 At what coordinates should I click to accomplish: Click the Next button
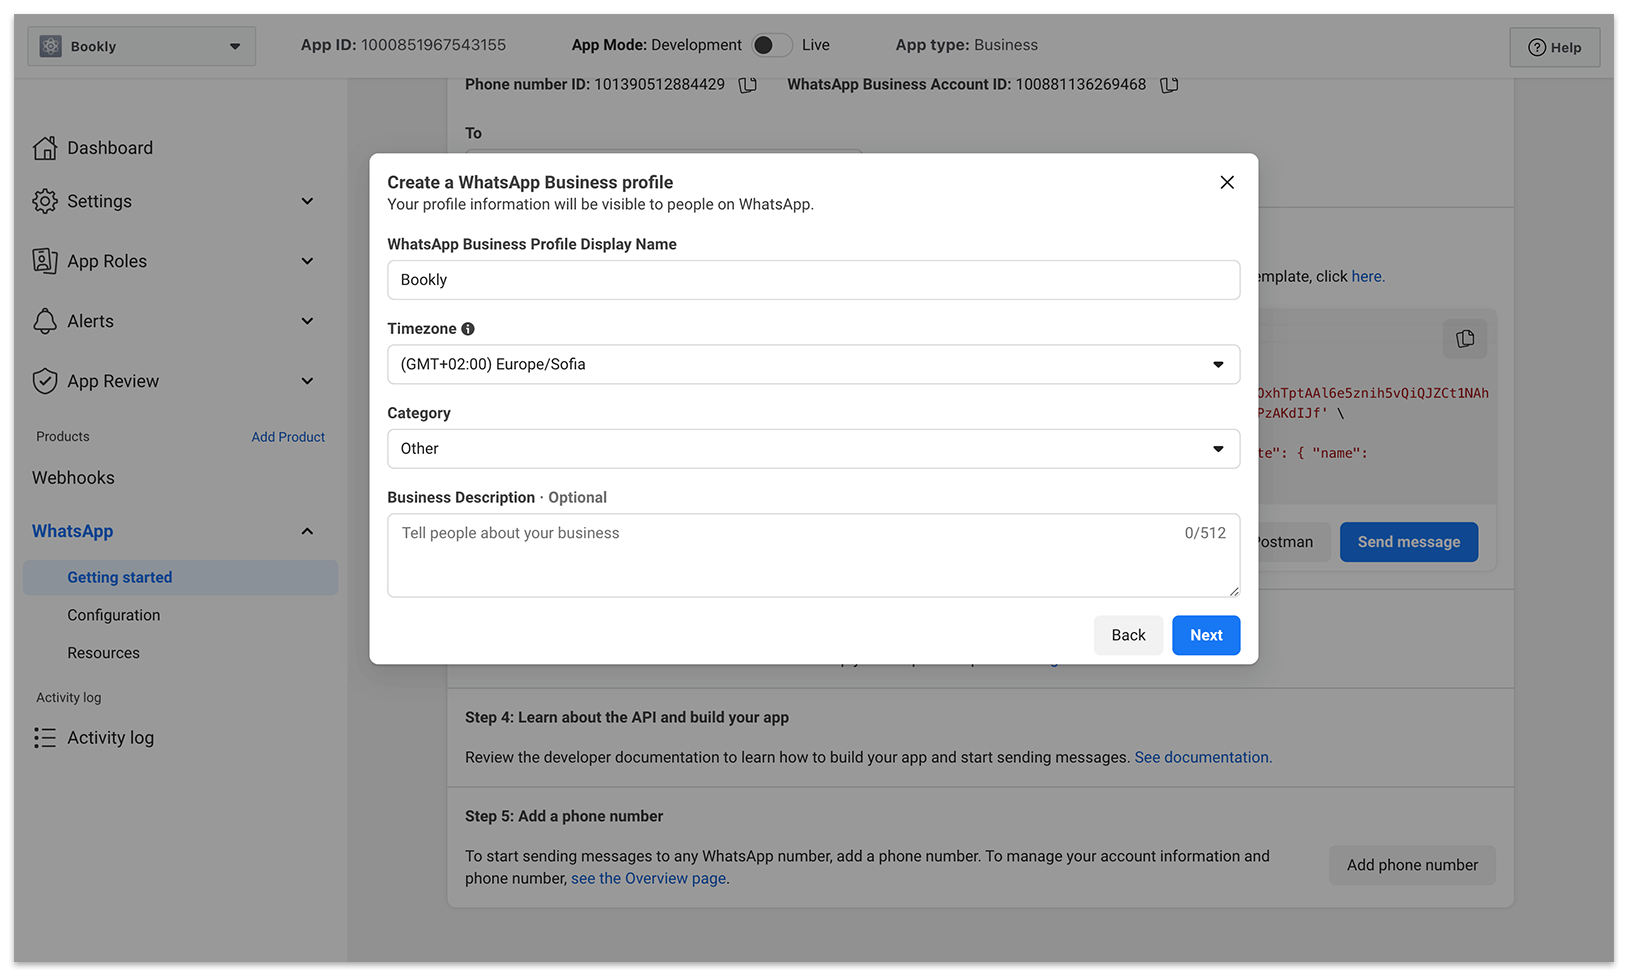pyautogui.click(x=1206, y=635)
